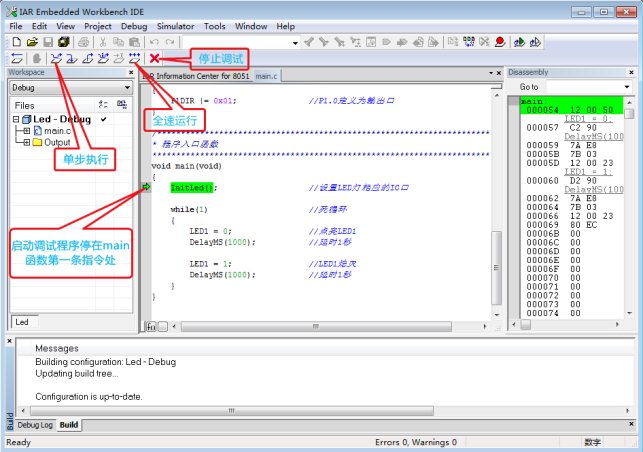Click the Reset debugger icon
The image size is (643, 452).
16,58
